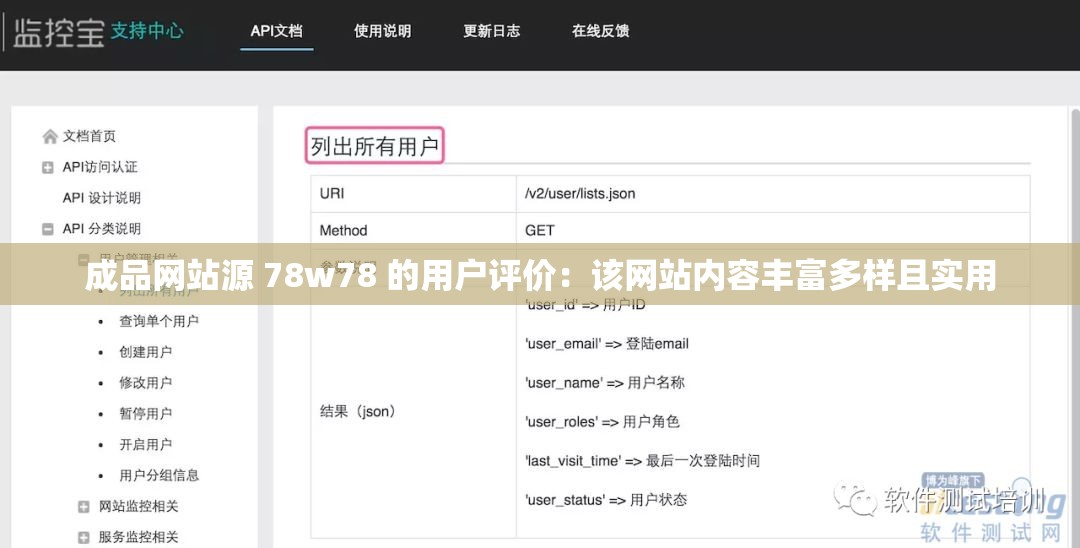Click the 'user_email' => 登陆email line
This screenshot has height=548, width=1080.
coord(607,344)
